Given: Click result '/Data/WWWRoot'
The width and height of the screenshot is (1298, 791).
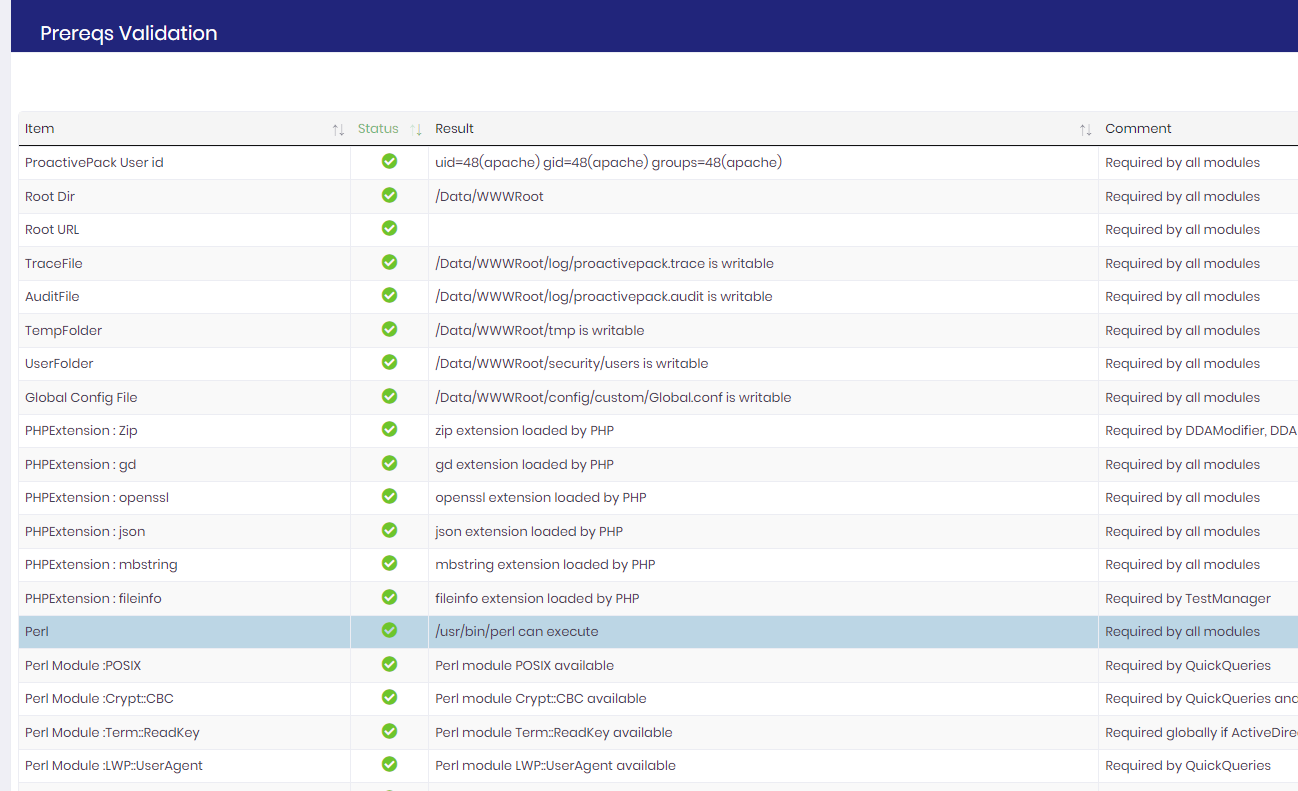Looking at the screenshot, I should pyautogui.click(x=489, y=196).
